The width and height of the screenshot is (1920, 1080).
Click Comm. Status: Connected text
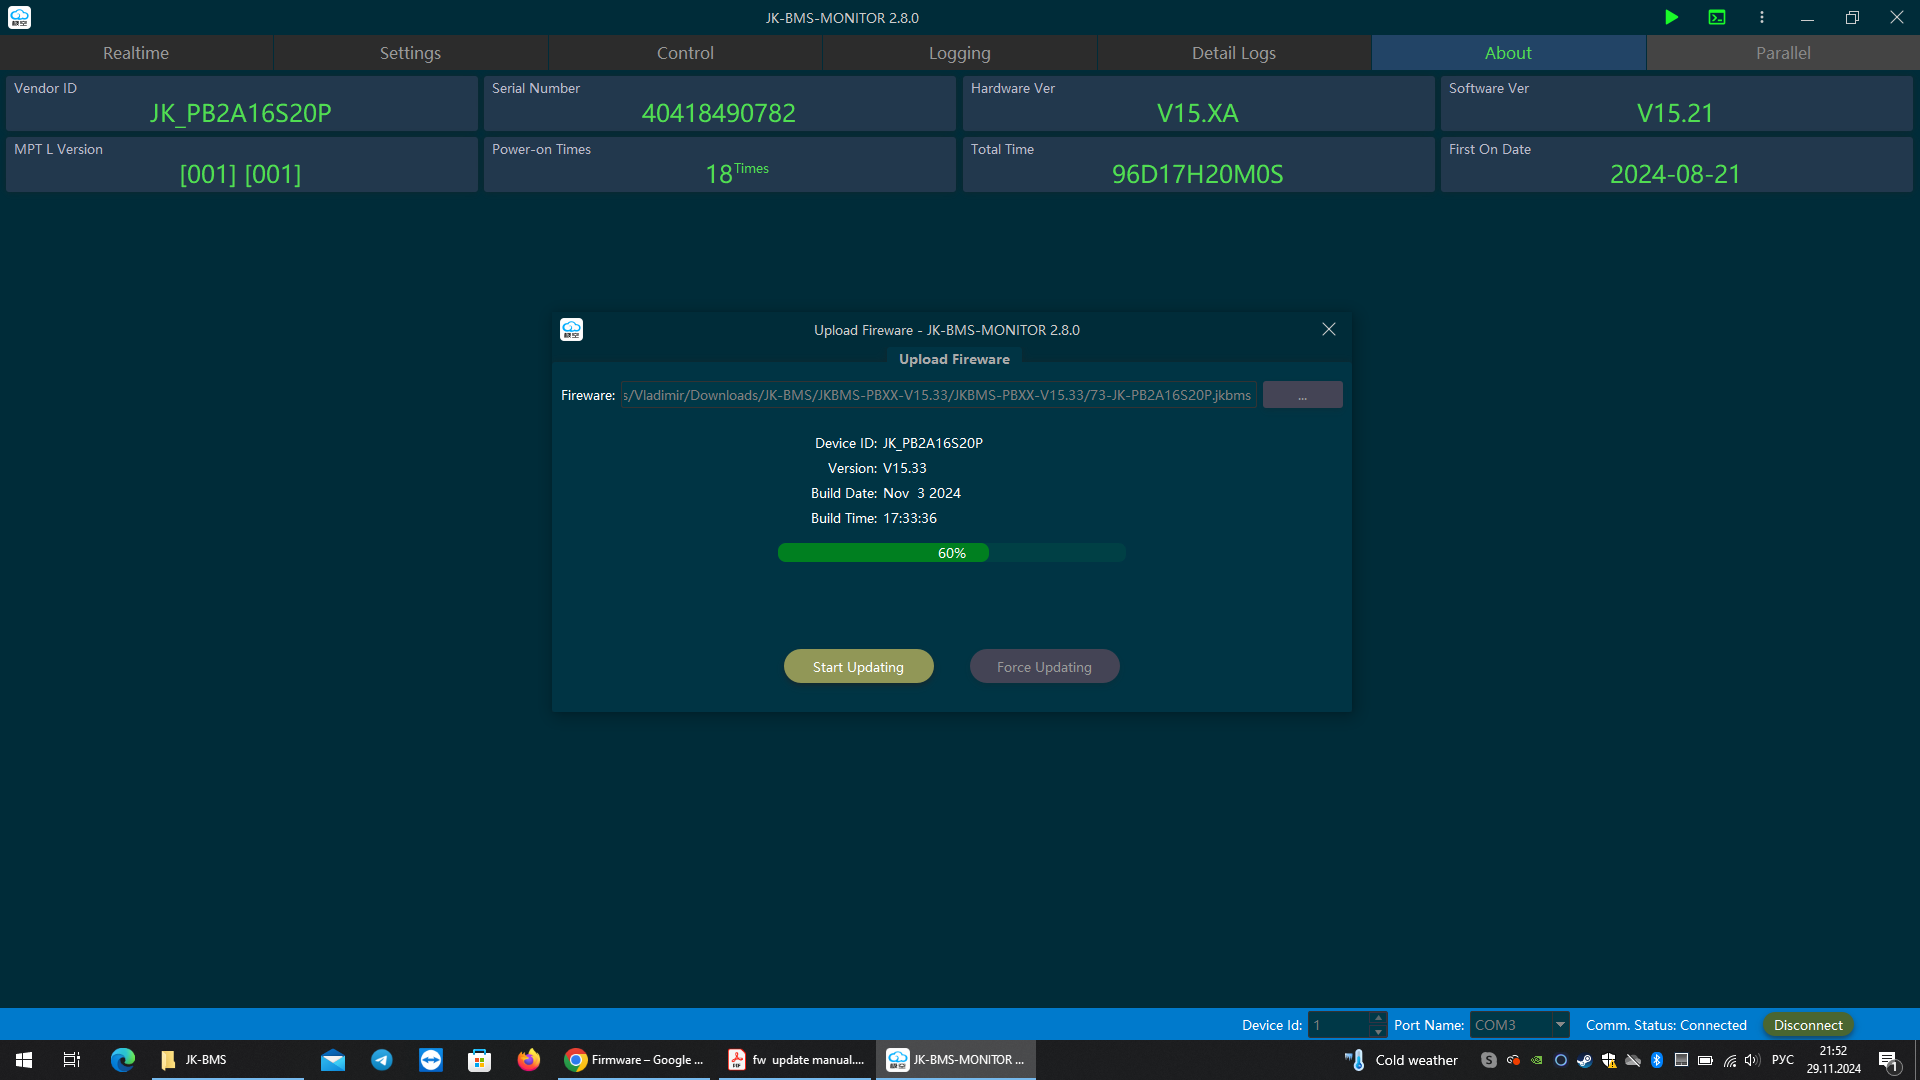1666,1025
